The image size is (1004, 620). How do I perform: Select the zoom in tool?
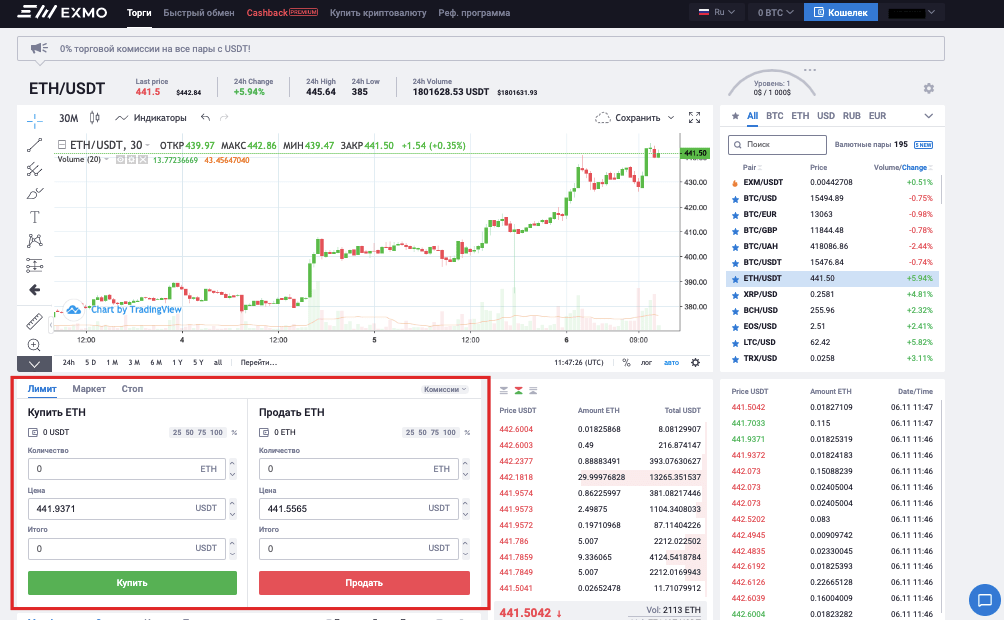click(35, 345)
